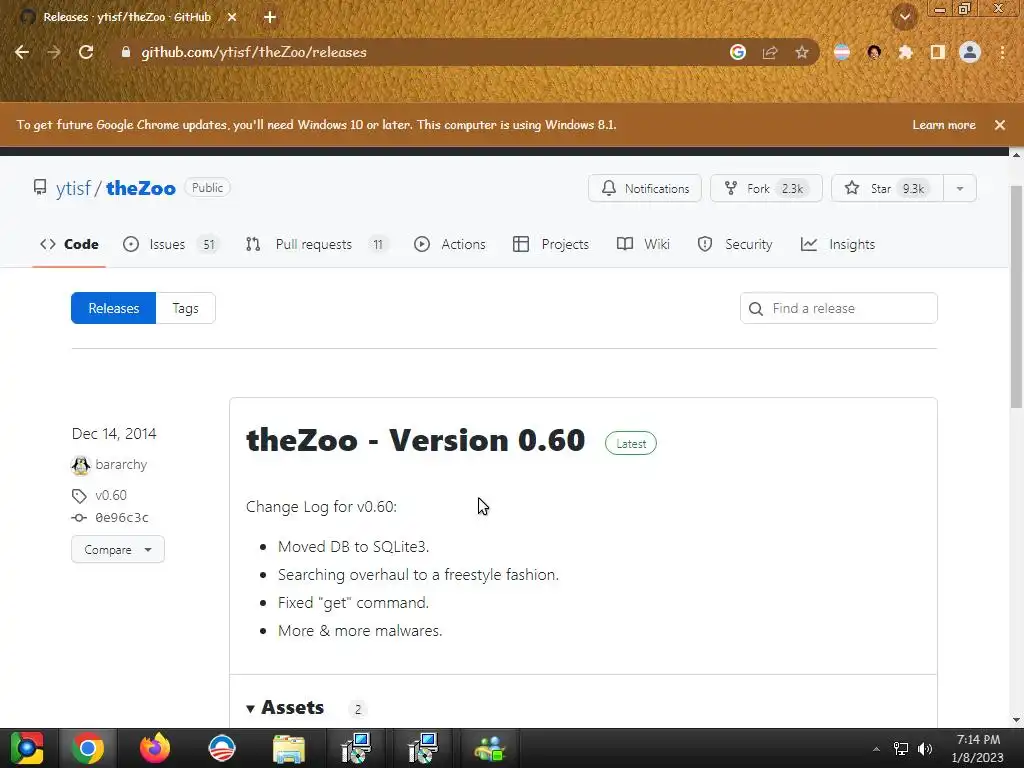
Task: Click the round avatar extension icon
Action: [874, 52]
